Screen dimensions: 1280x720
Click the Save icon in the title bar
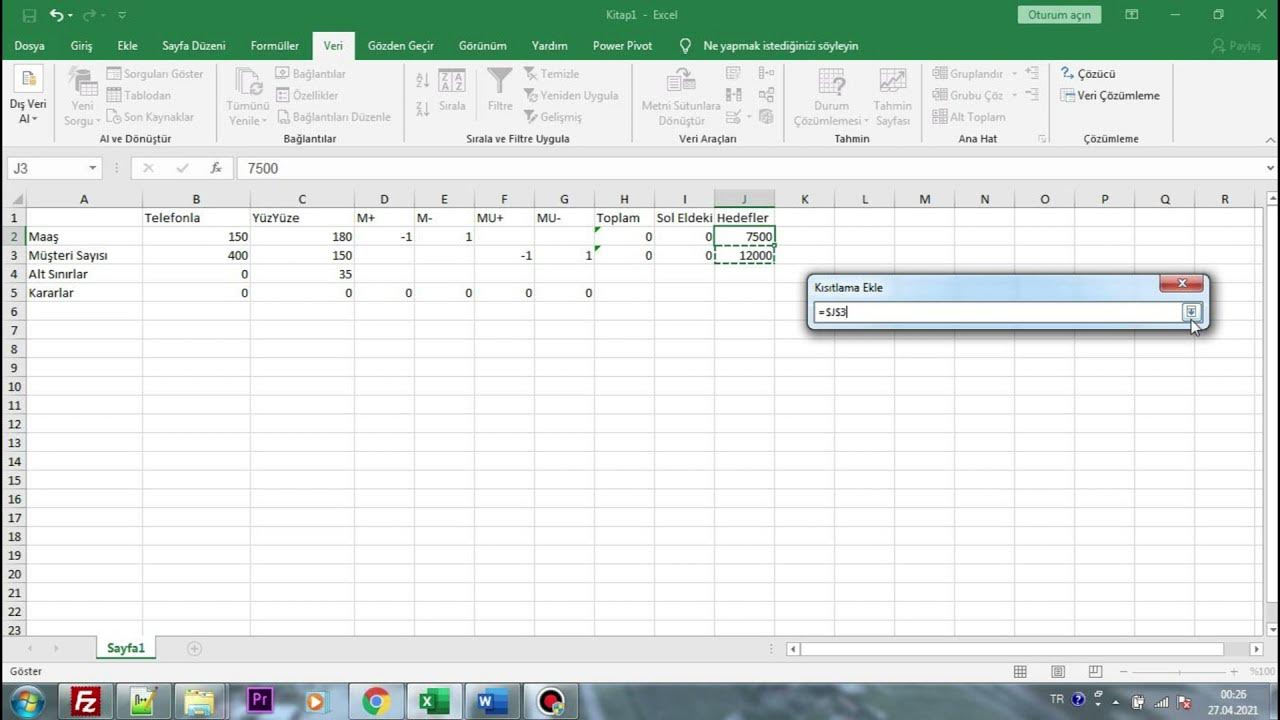point(29,15)
